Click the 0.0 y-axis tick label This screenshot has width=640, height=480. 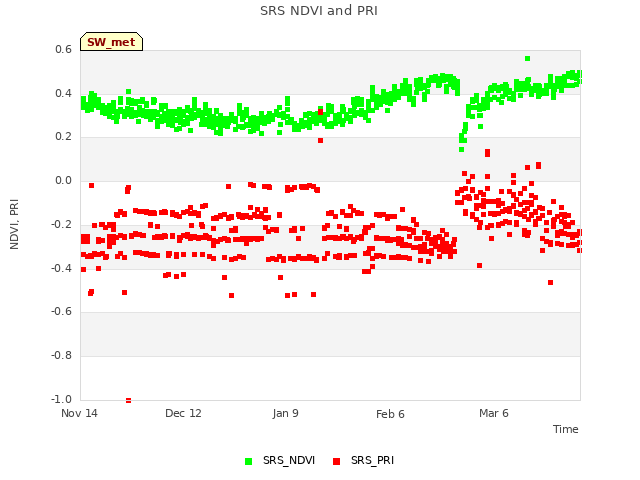pyautogui.click(x=63, y=180)
